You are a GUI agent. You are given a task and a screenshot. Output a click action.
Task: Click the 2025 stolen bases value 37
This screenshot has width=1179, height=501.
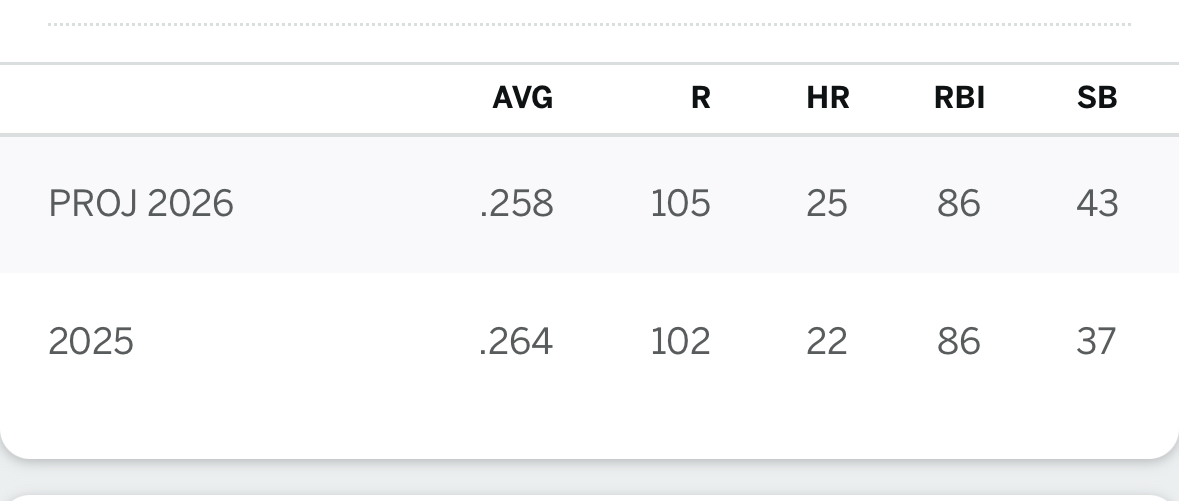[x=1097, y=342]
